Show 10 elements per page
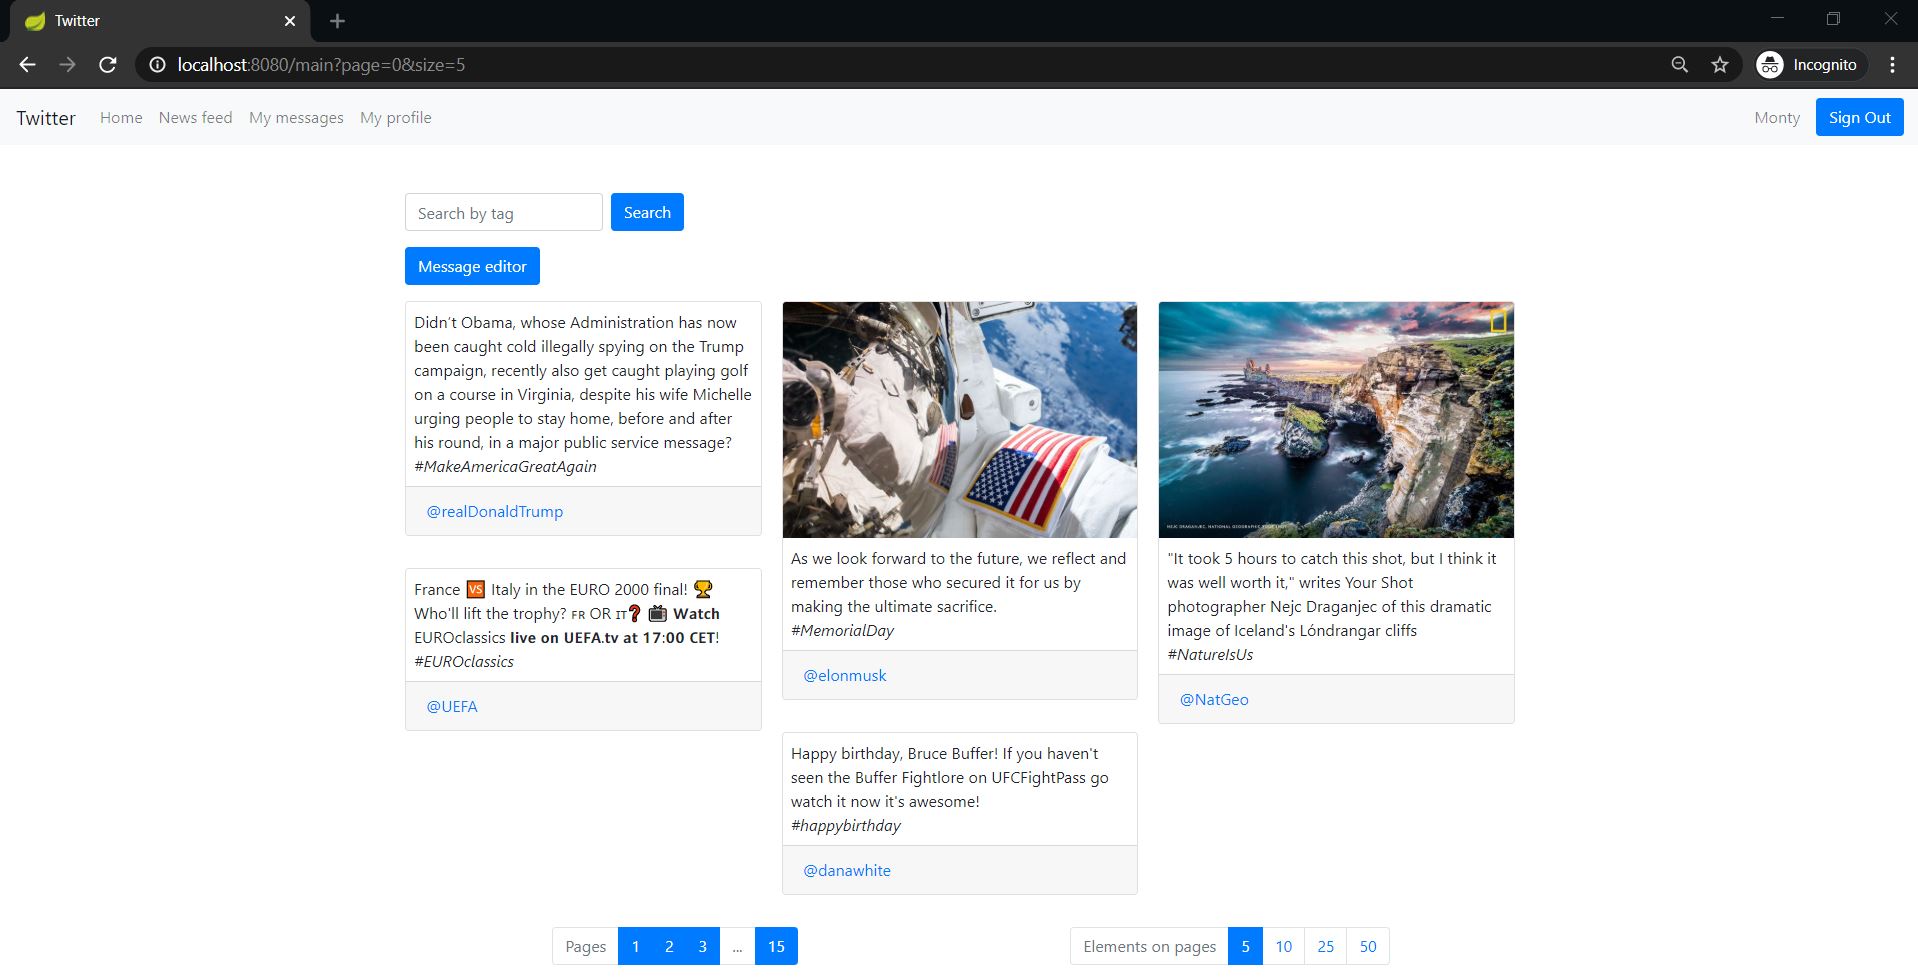1918x978 pixels. 1283,945
